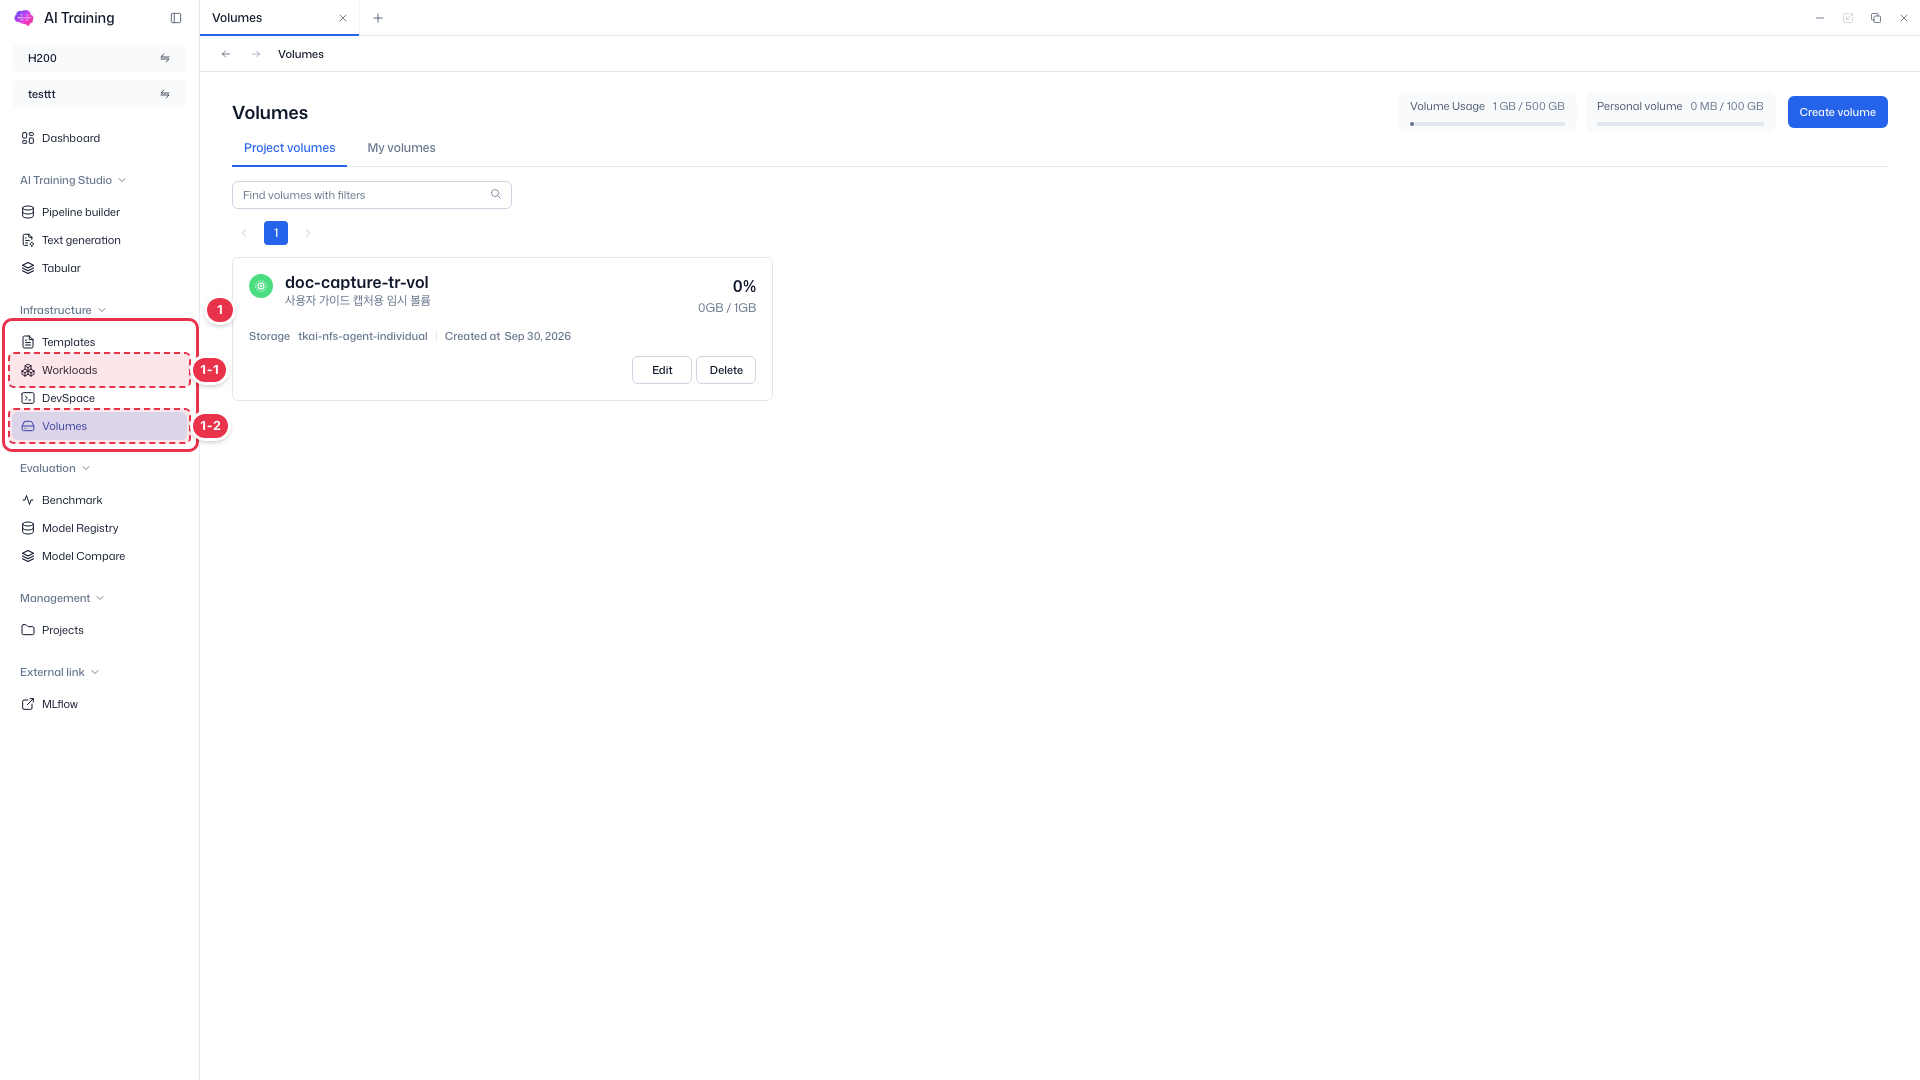Go to Workloads page
1920x1080 pixels.
(100, 370)
